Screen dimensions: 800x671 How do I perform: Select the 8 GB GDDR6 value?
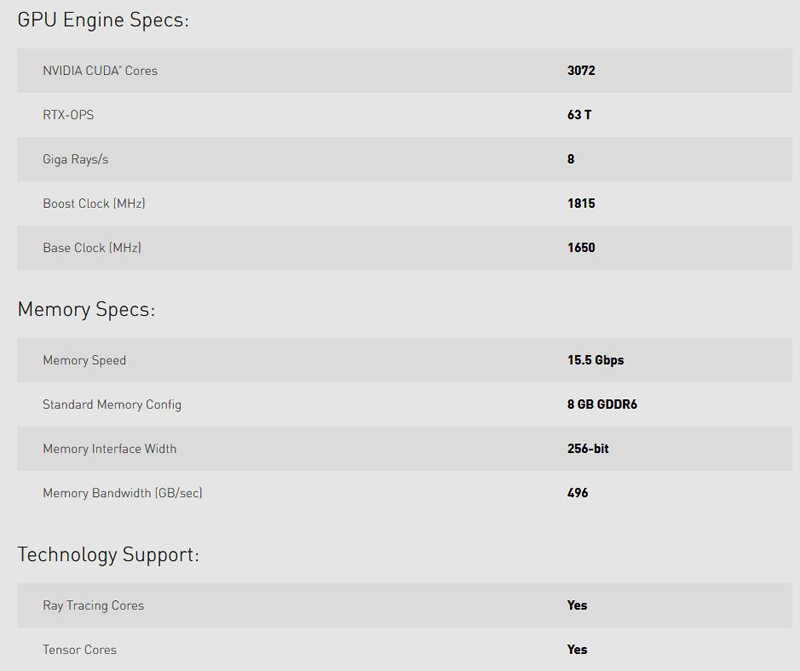[x=602, y=405]
